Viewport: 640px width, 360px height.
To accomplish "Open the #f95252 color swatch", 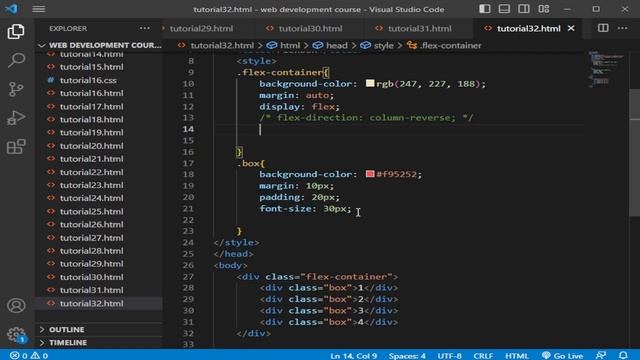I will click(370, 174).
